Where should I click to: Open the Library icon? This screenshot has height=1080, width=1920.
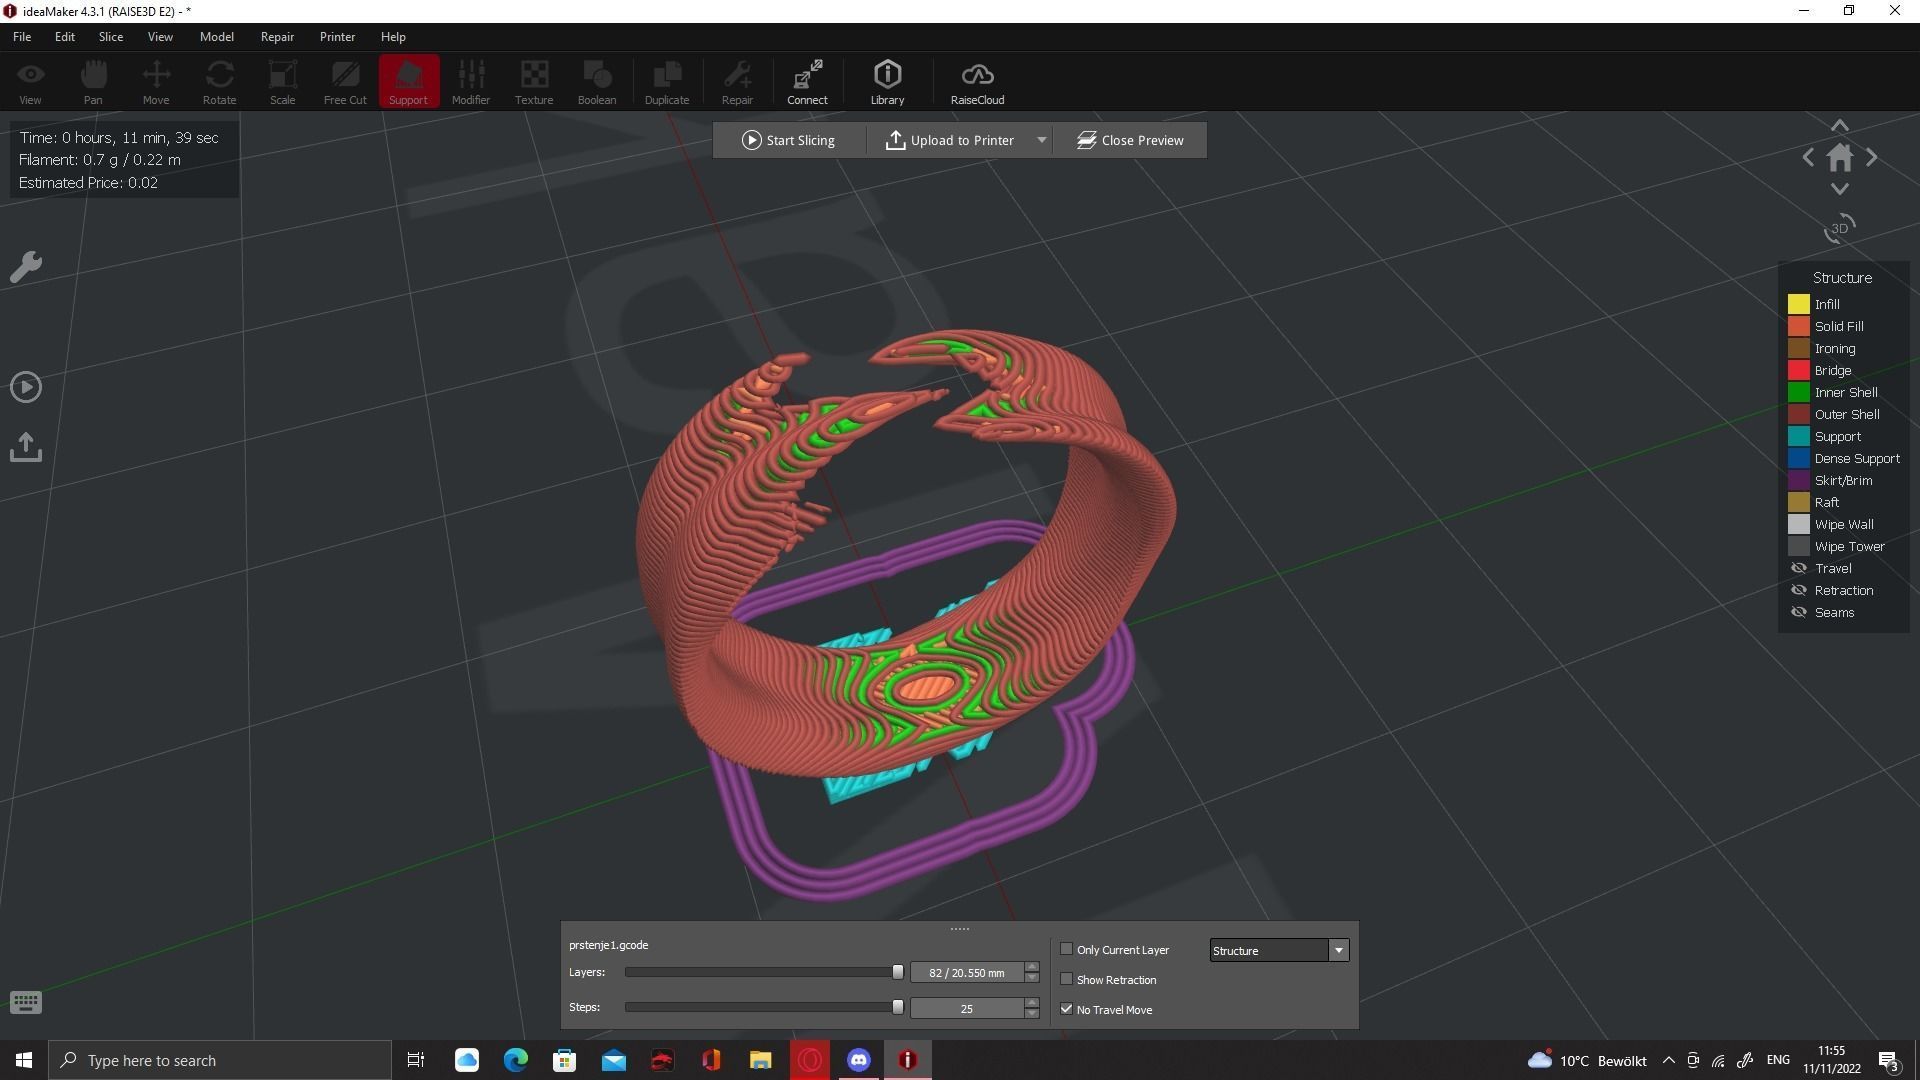click(x=887, y=82)
